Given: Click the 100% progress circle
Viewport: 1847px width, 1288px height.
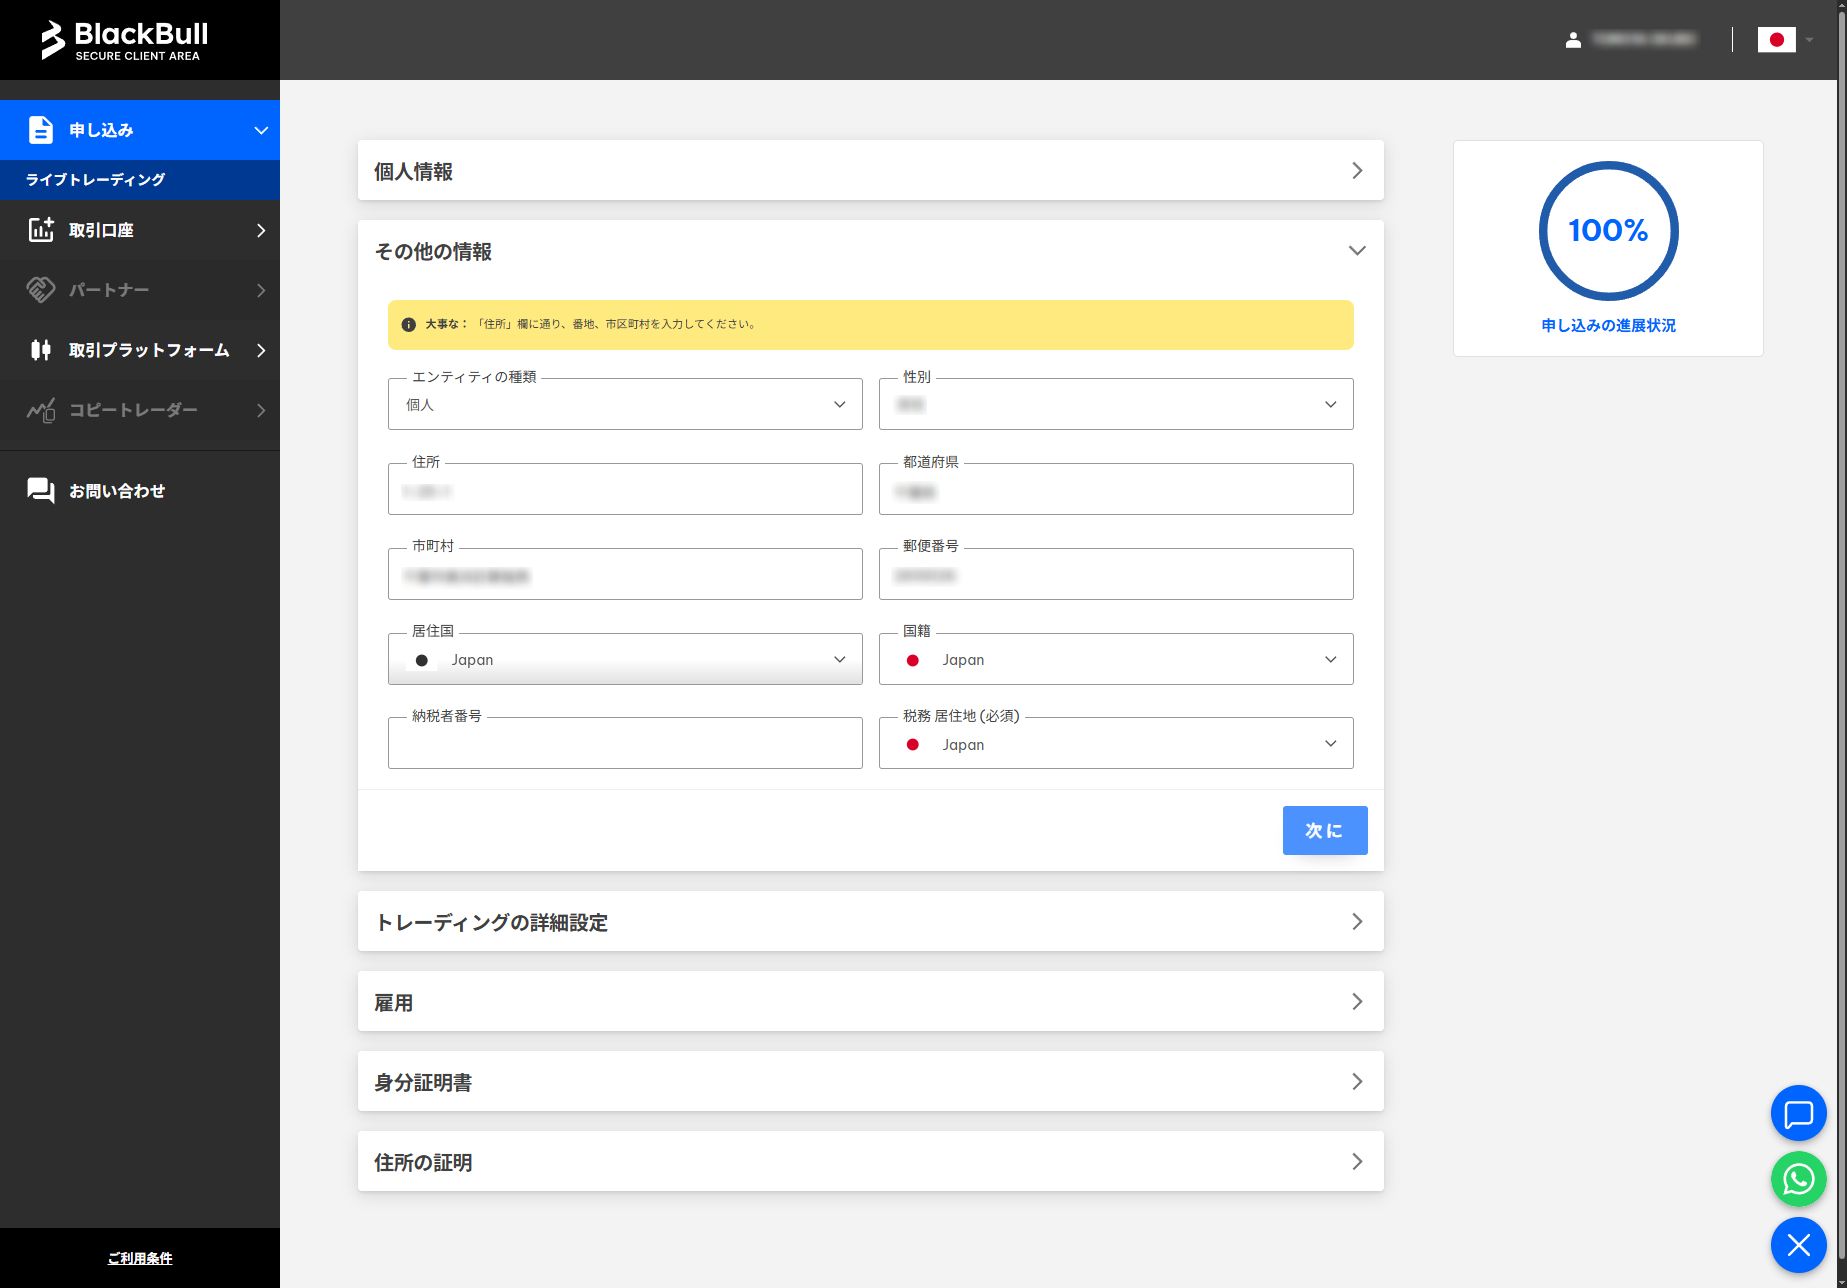Looking at the screenshot, I should coord(1608,231).
